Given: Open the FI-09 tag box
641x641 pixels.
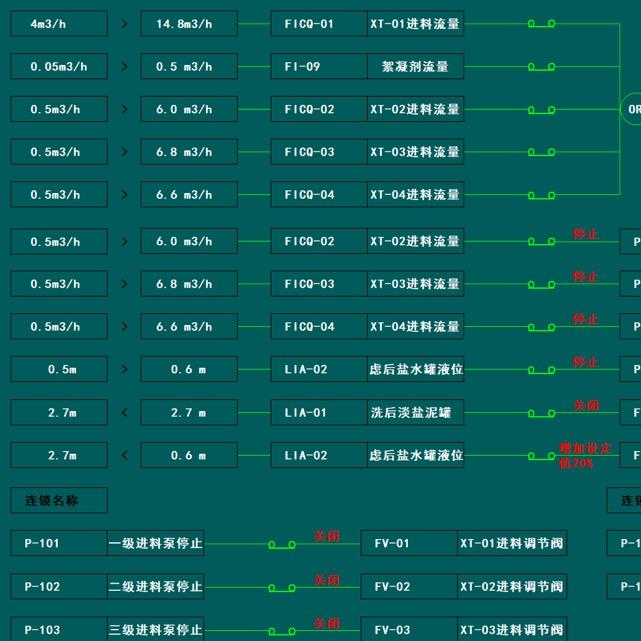Looking at the screenshot, I should click(319, 66).
